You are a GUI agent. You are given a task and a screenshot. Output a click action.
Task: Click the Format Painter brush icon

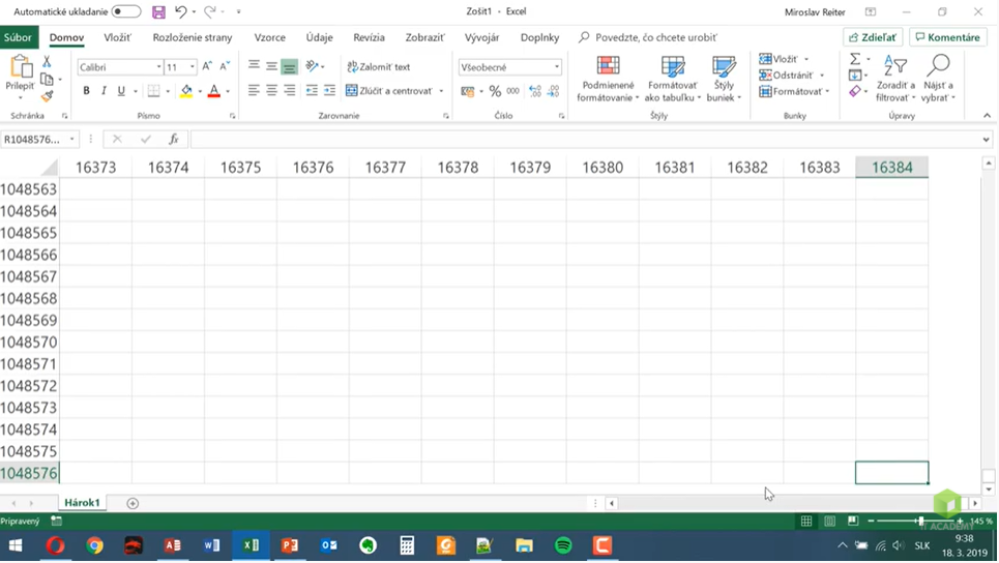(47, 96)
